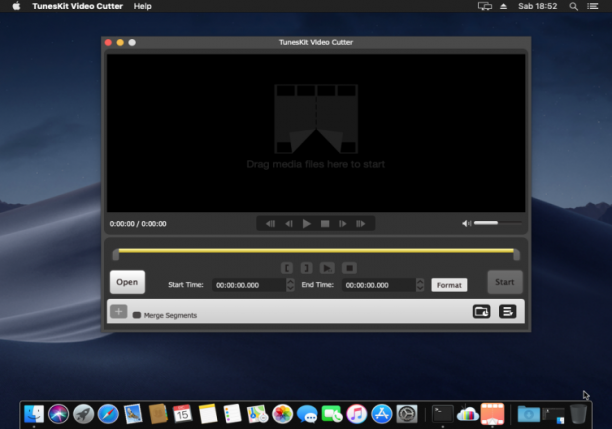Jump to previous segment with the leftmost playback icon
This screenshot has width=612, height=429.
tap(270, 224)
